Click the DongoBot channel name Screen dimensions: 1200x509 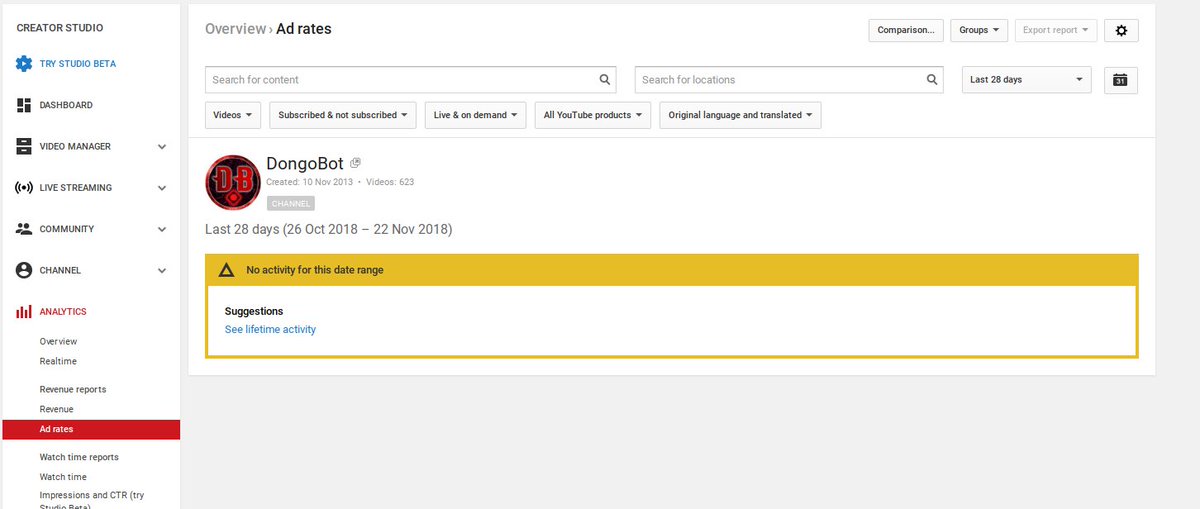(305, 164)
